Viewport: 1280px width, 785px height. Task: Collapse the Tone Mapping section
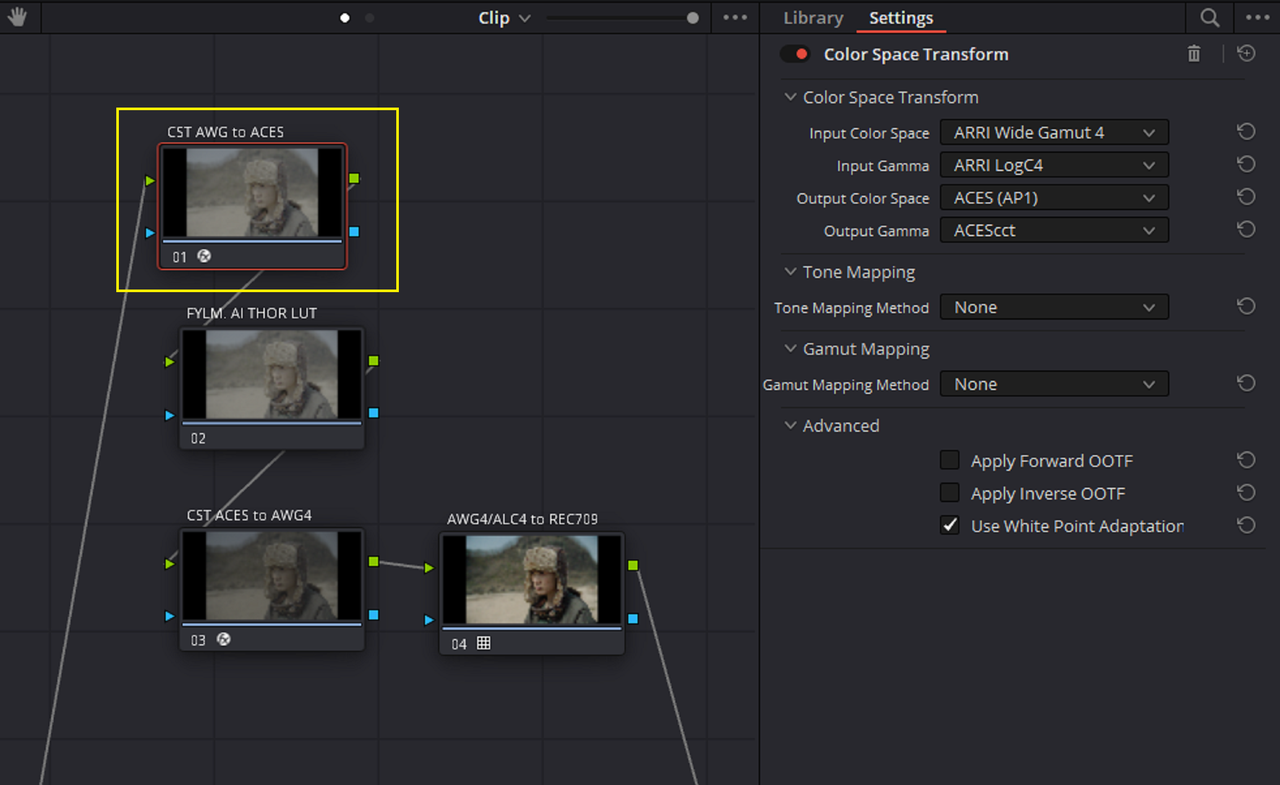tap(791, 272)
